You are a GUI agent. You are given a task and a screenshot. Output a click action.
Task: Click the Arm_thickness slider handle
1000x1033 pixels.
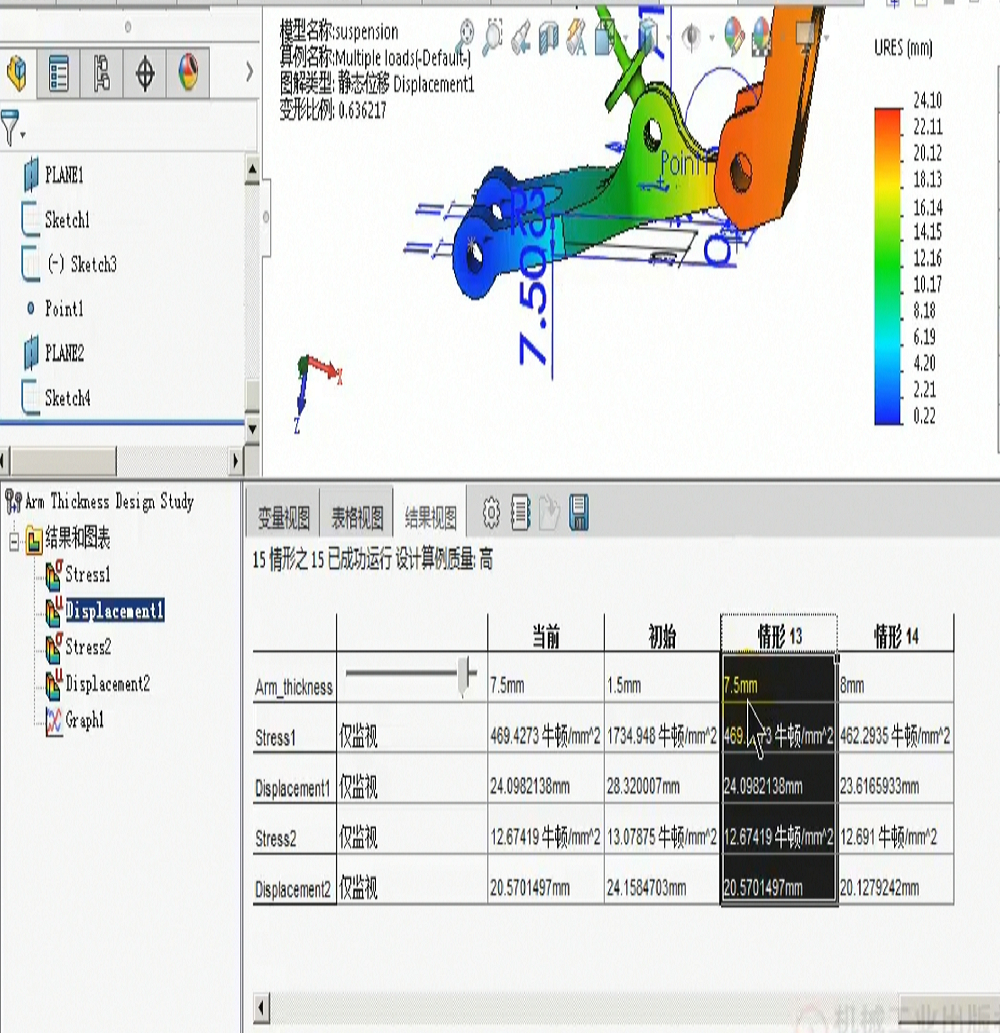465,675
